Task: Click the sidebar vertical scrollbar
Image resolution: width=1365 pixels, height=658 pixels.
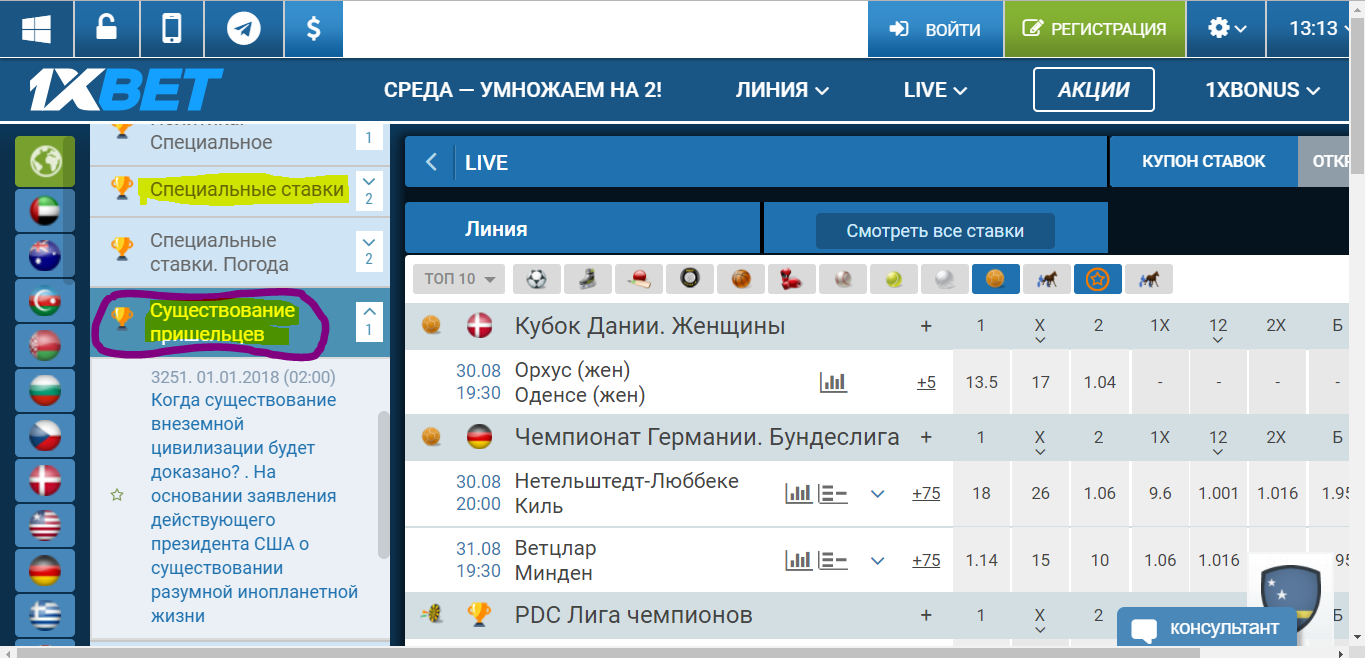Action: click(383, 484)
